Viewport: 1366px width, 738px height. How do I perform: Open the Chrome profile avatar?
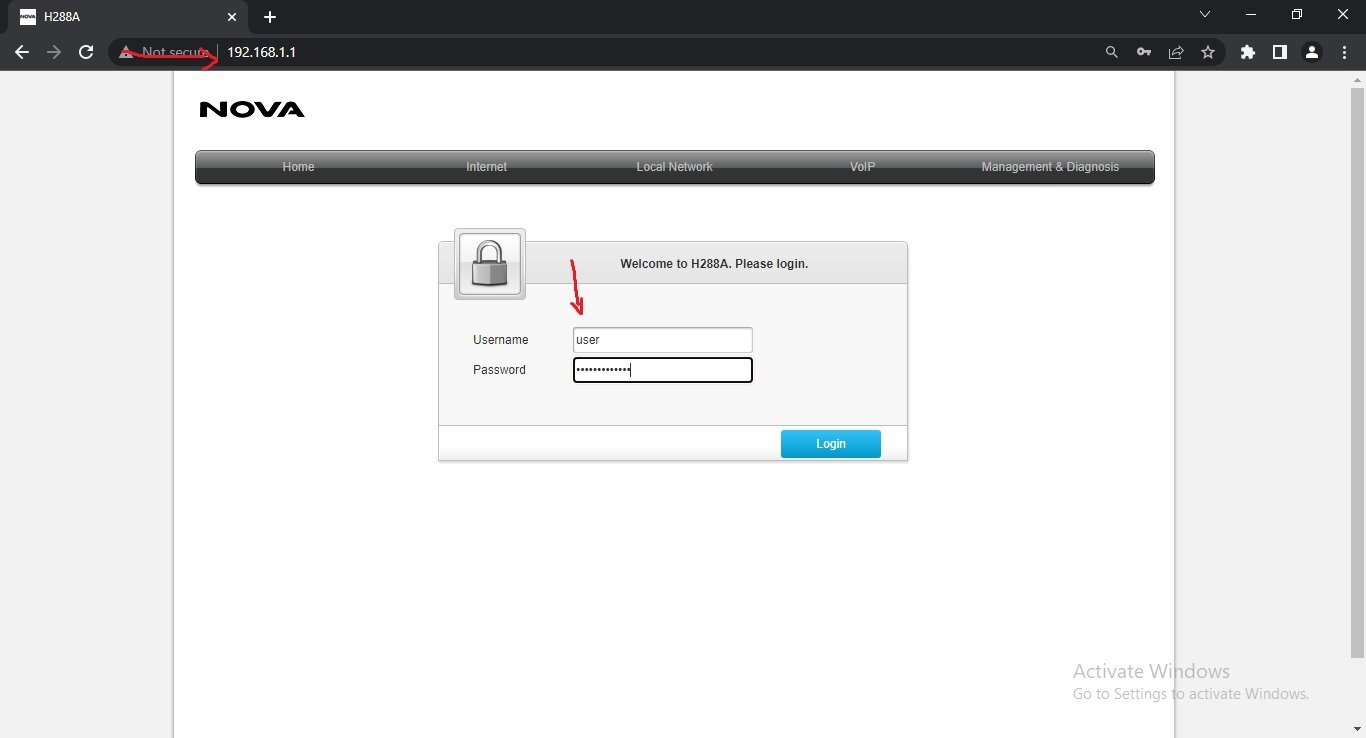click(1312, 52)
